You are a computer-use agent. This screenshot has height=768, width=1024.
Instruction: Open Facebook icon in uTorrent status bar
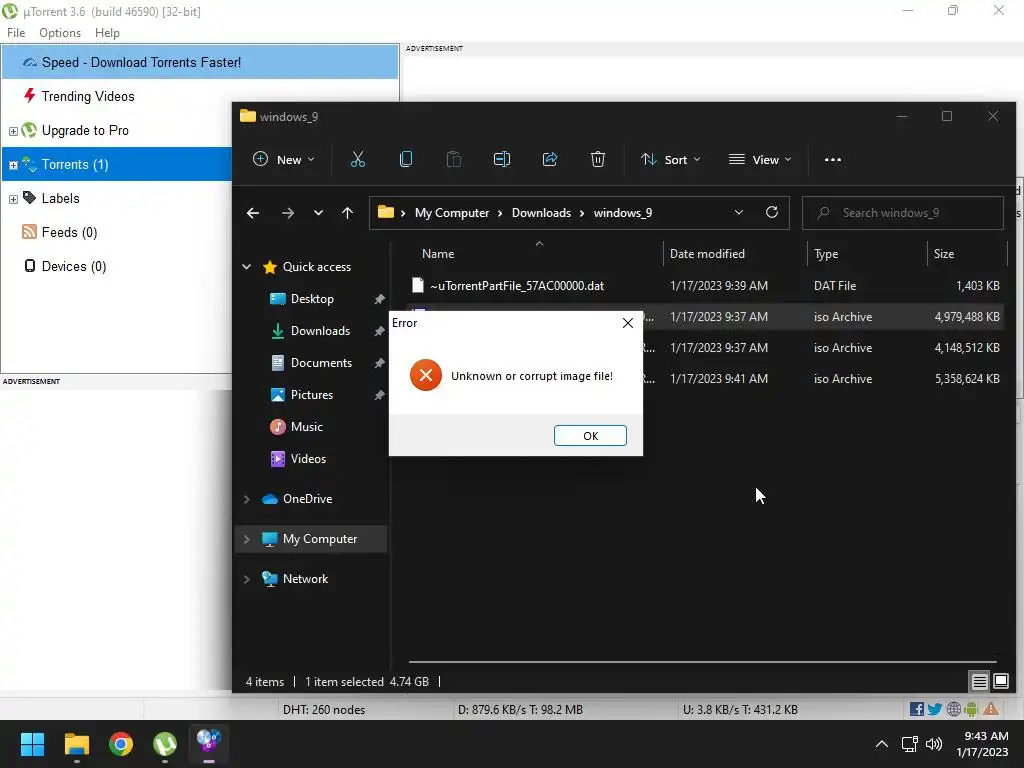point(917,709)
